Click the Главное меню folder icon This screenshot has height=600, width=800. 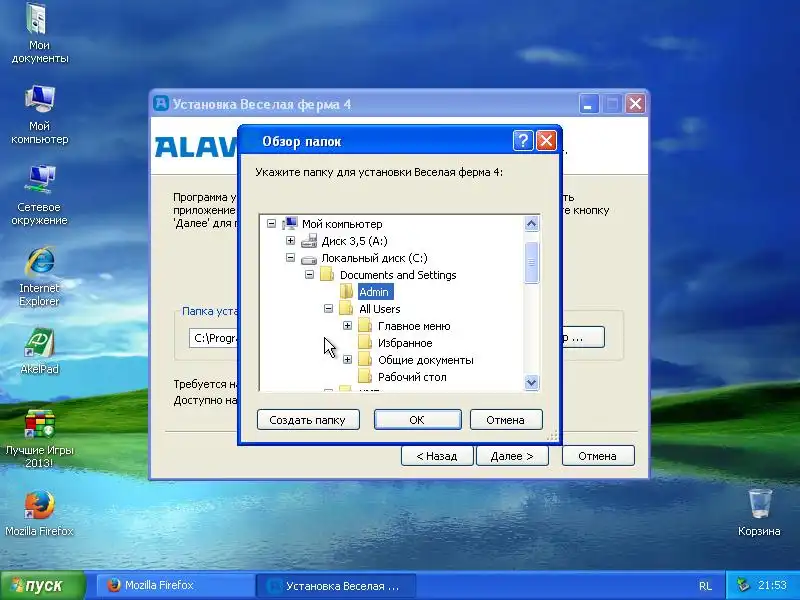point(365,326)
